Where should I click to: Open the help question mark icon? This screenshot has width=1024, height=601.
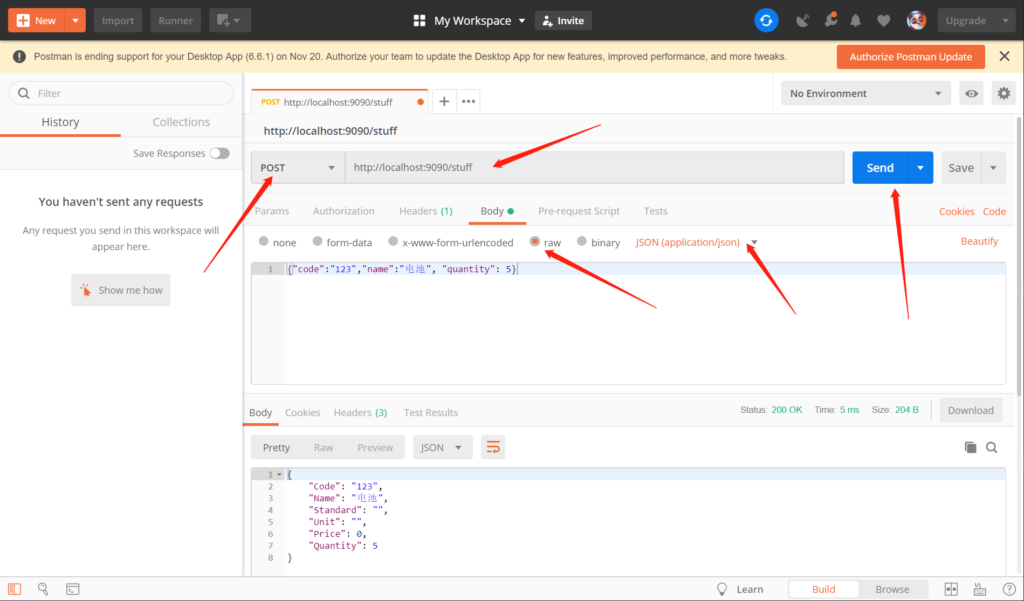[x=1009, y=589]
